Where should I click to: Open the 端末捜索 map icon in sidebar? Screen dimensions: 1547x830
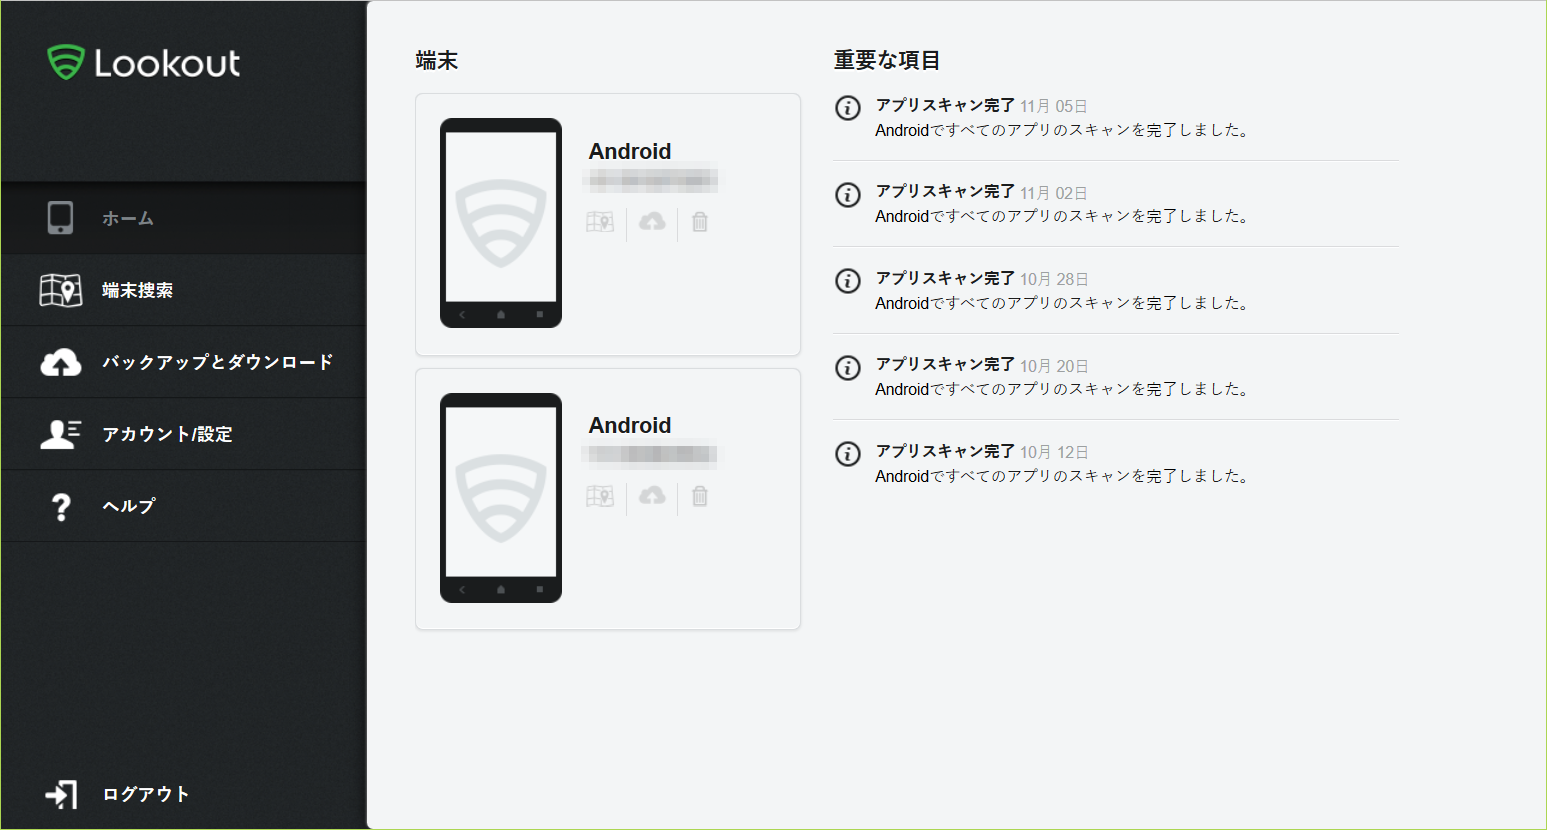point(60,290)
